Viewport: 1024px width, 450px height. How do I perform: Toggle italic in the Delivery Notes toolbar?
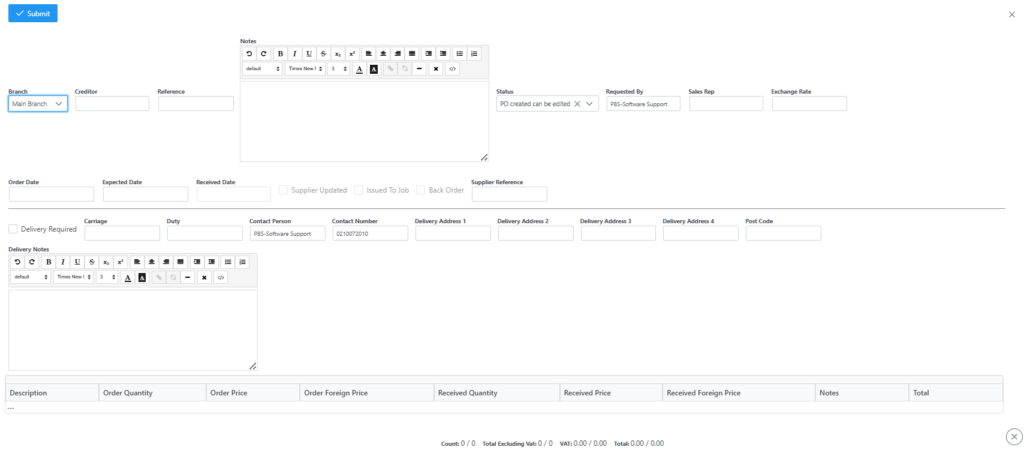[x=62, y=261]
